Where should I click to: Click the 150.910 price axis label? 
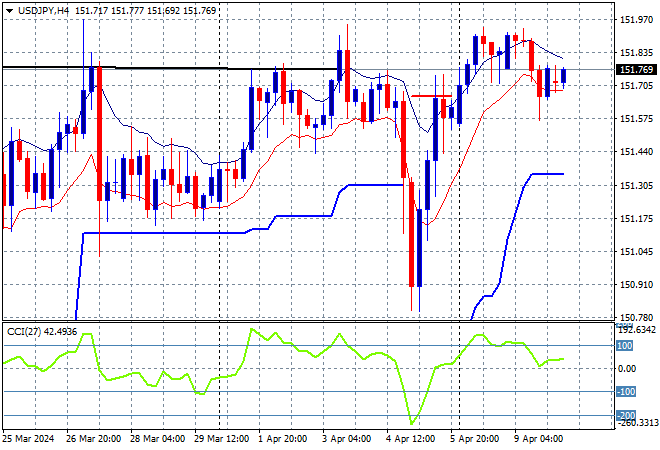pyautogui.click(x=636, y=285)
